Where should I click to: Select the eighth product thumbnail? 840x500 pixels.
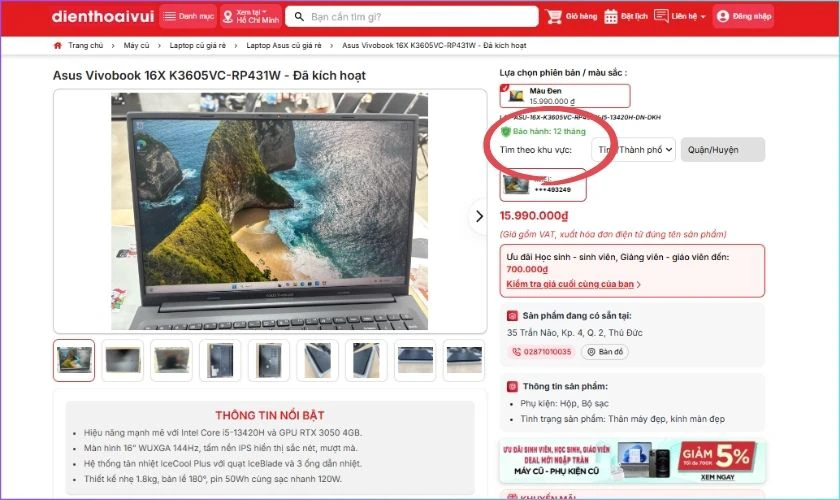(415, 360)
